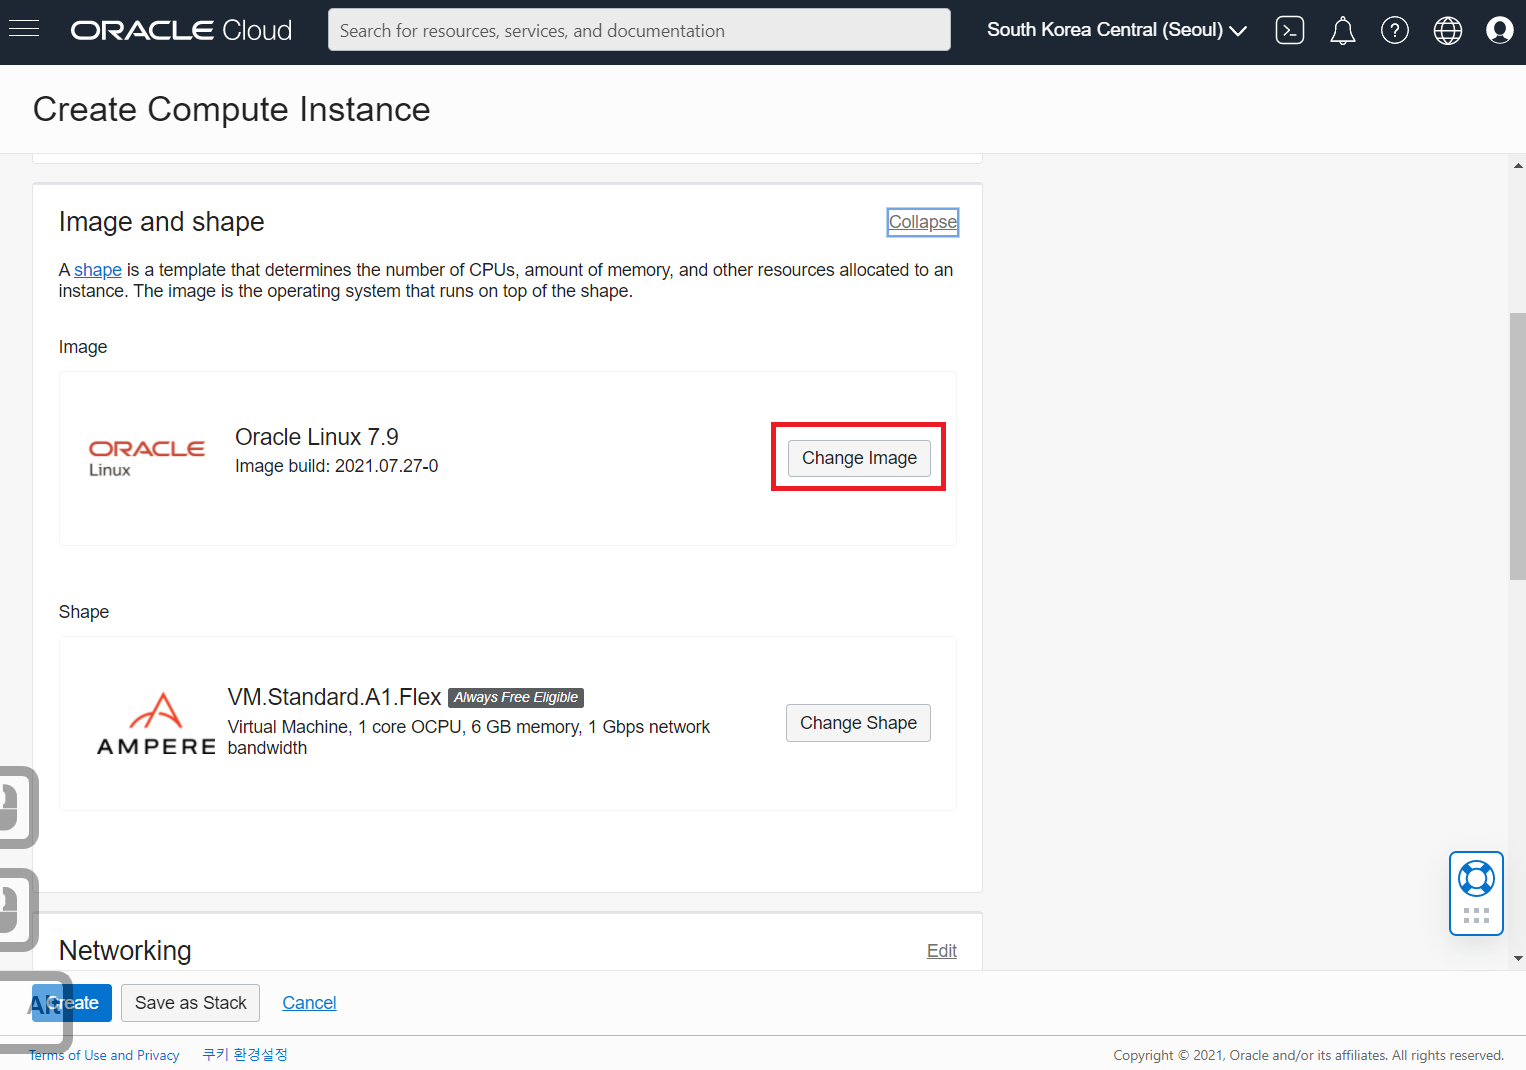Click the Oracle Linux 7.9 text
The height and width of the screenshot is (1070, 1526).
(317, 437)
